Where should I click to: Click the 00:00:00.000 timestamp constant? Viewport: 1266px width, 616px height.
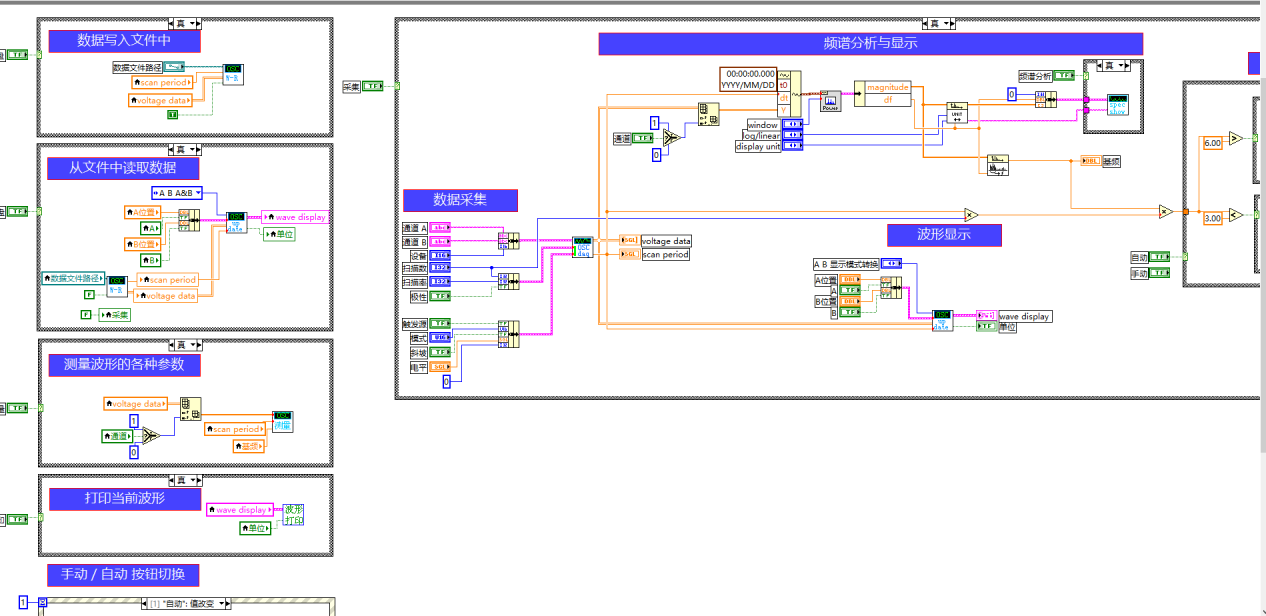(x=749, y=73)
